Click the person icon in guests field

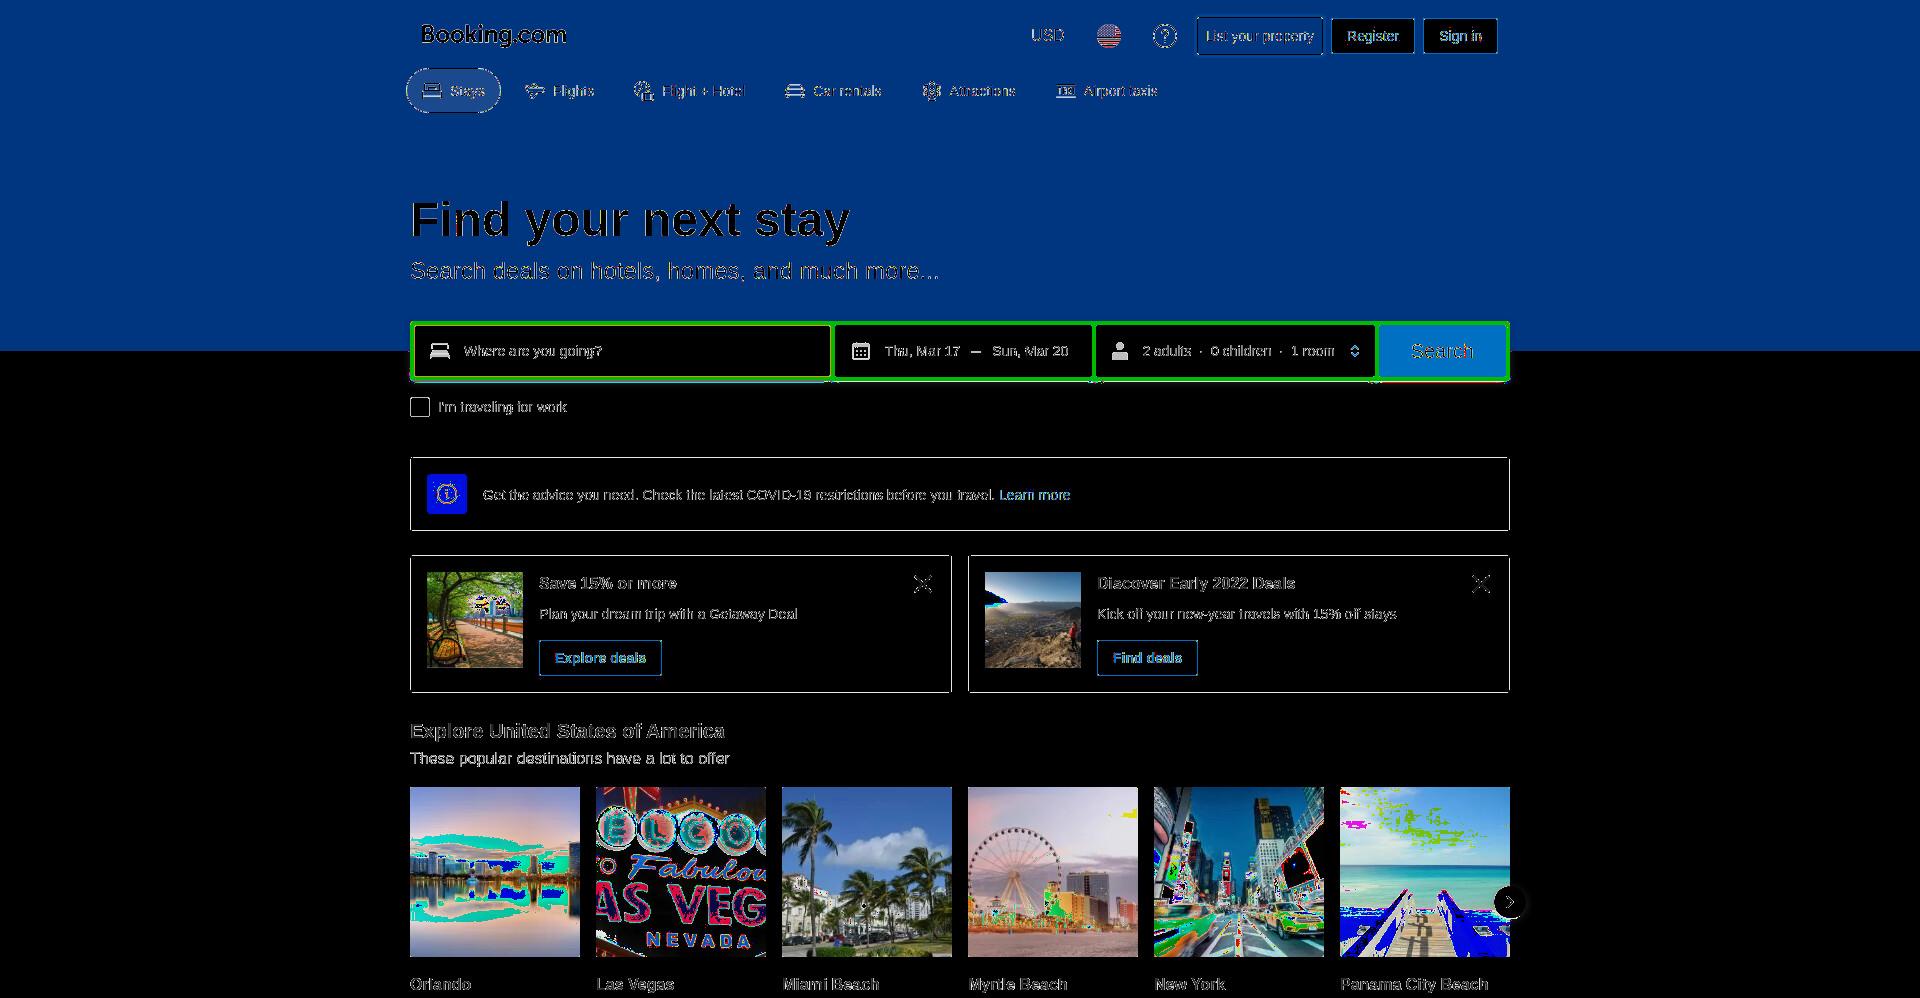pyautogui.click(x=1120, y=351)
